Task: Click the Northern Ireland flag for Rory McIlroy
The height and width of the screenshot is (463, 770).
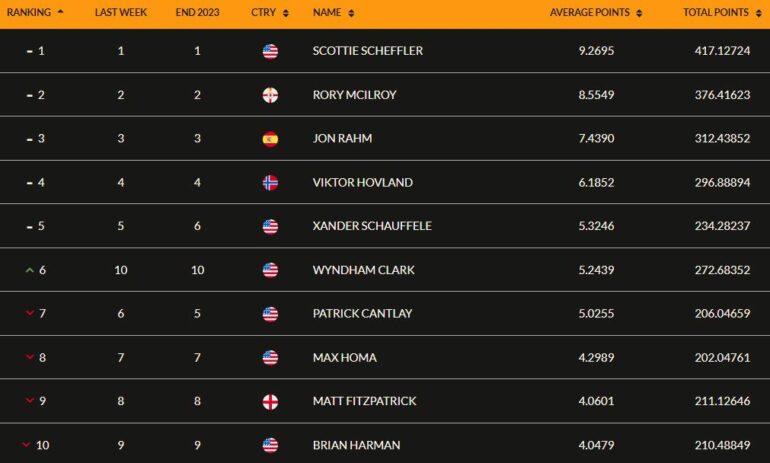Action: coord(270,95)
